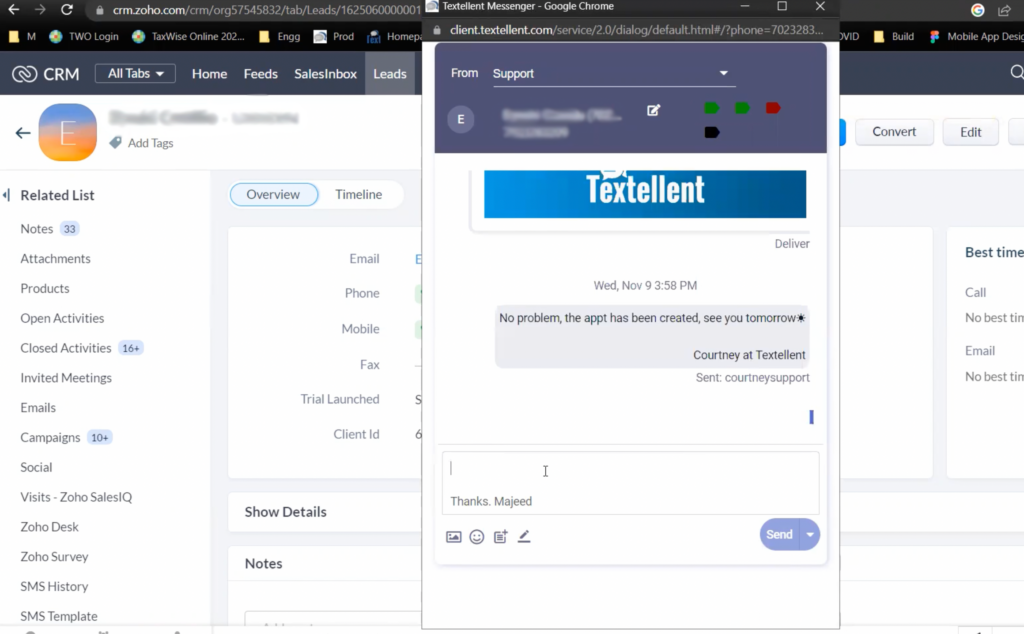The width and height of the screenshot is (1024, 634).
Task: Click the Google account icon in Chrome toolbar
Action: 978,10
